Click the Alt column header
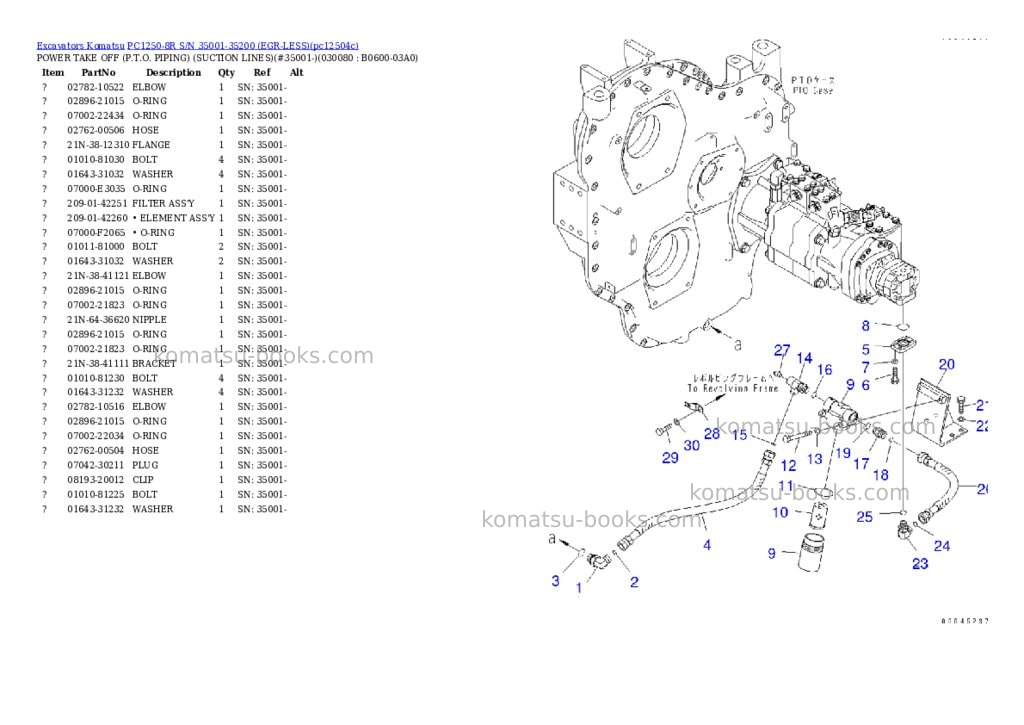1024x725 pixels. [x=296, y=72]
